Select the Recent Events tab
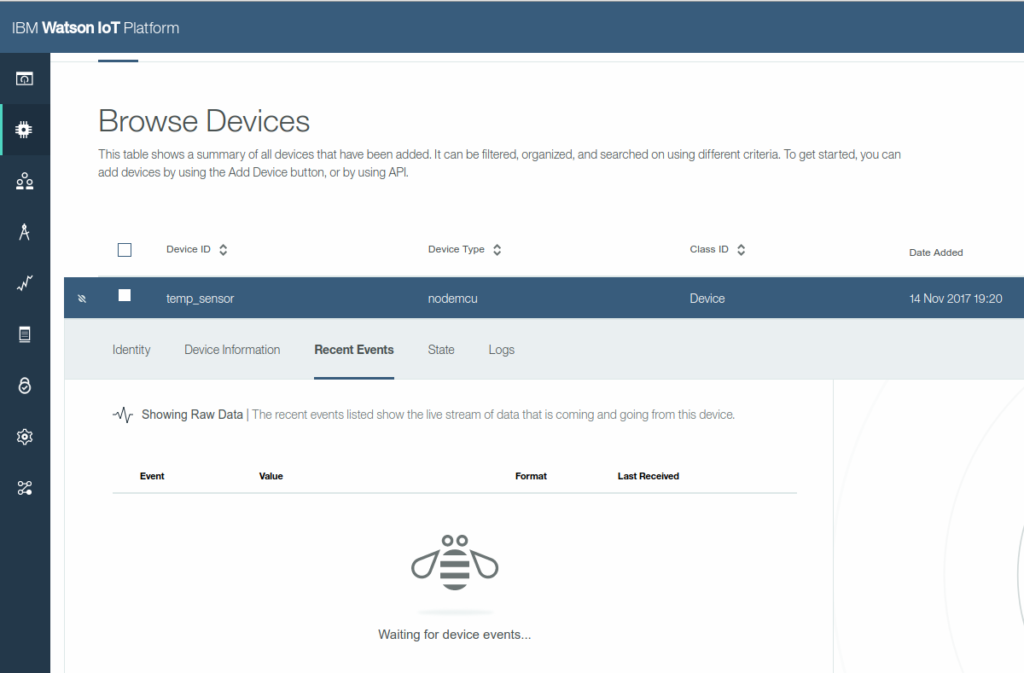This screenshot has width=1024, height=673. [x=354, y=350]
